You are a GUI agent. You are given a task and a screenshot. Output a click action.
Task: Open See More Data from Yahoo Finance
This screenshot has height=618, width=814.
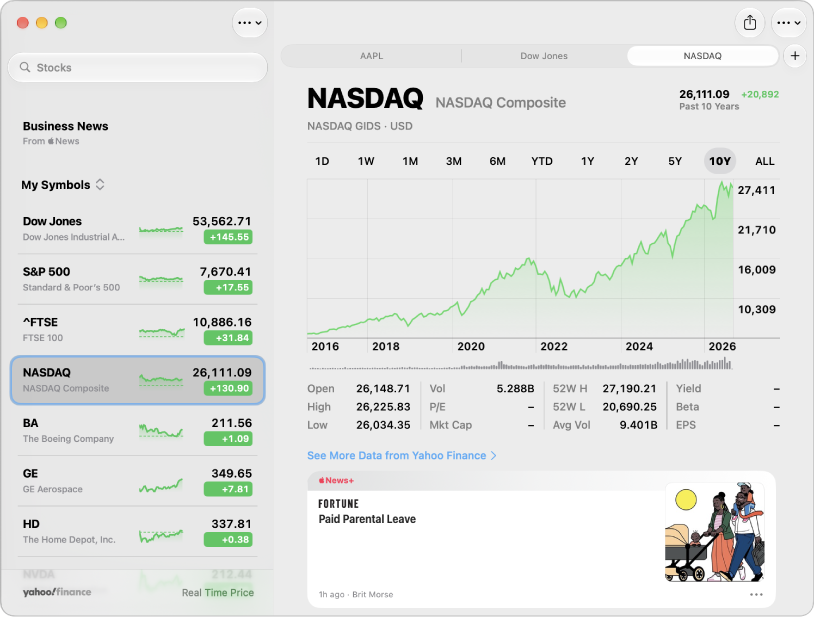[402, 455]
